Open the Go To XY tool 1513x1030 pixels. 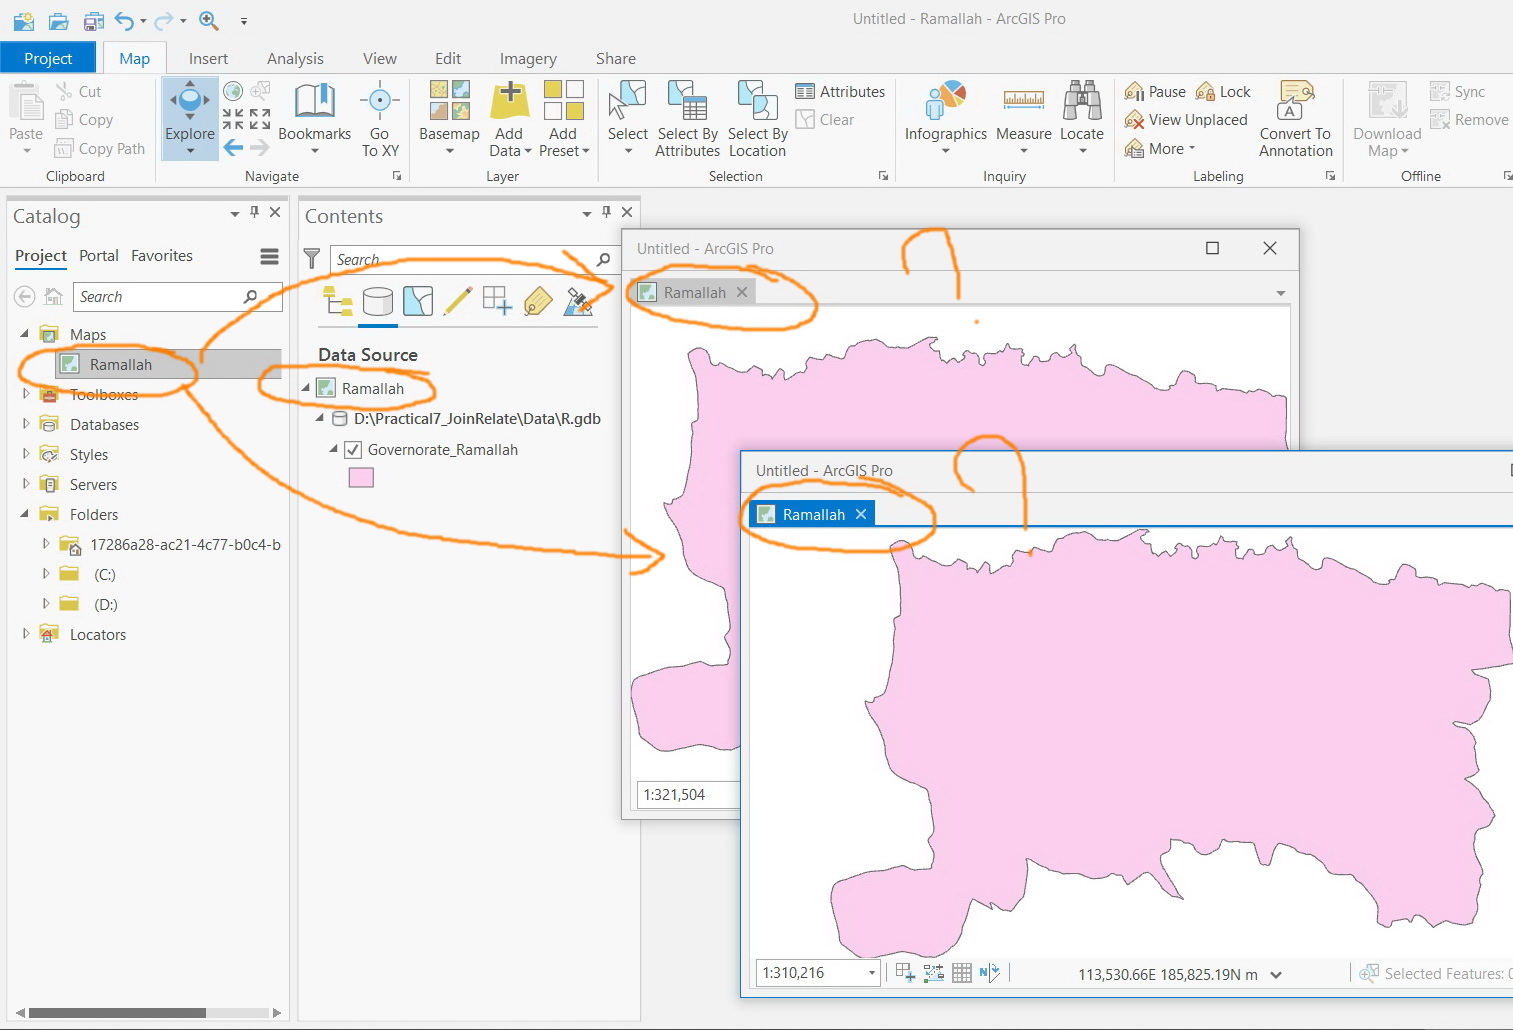(x=380, y=119)
